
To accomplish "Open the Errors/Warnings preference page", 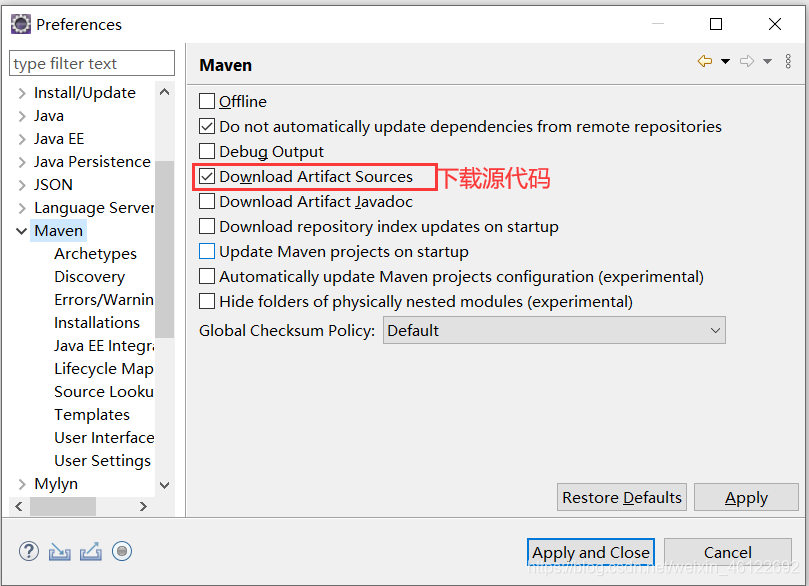I will click(104, 300).
